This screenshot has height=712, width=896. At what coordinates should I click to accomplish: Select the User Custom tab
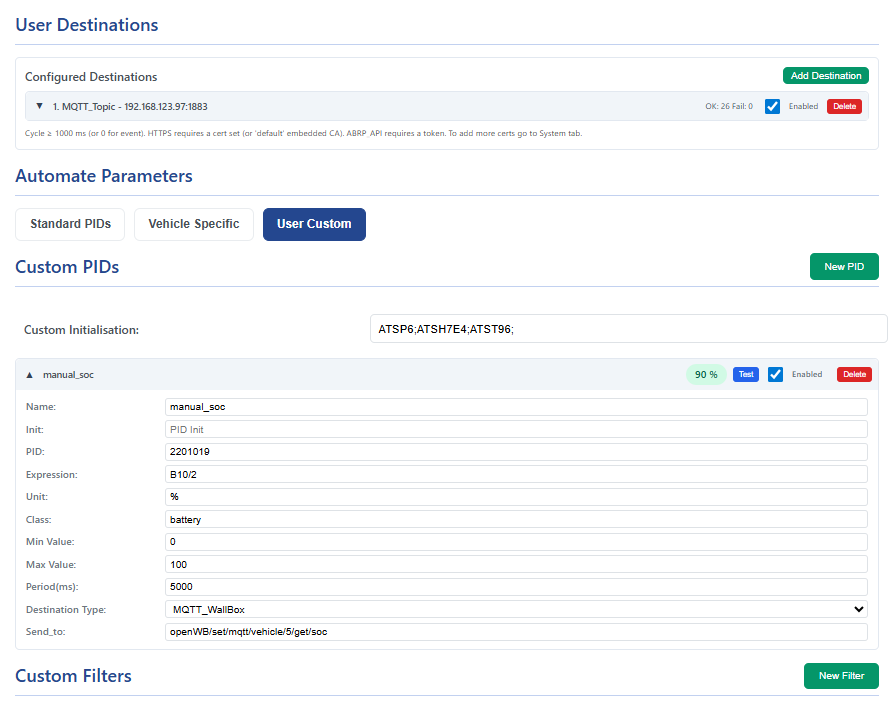[314, 224]
